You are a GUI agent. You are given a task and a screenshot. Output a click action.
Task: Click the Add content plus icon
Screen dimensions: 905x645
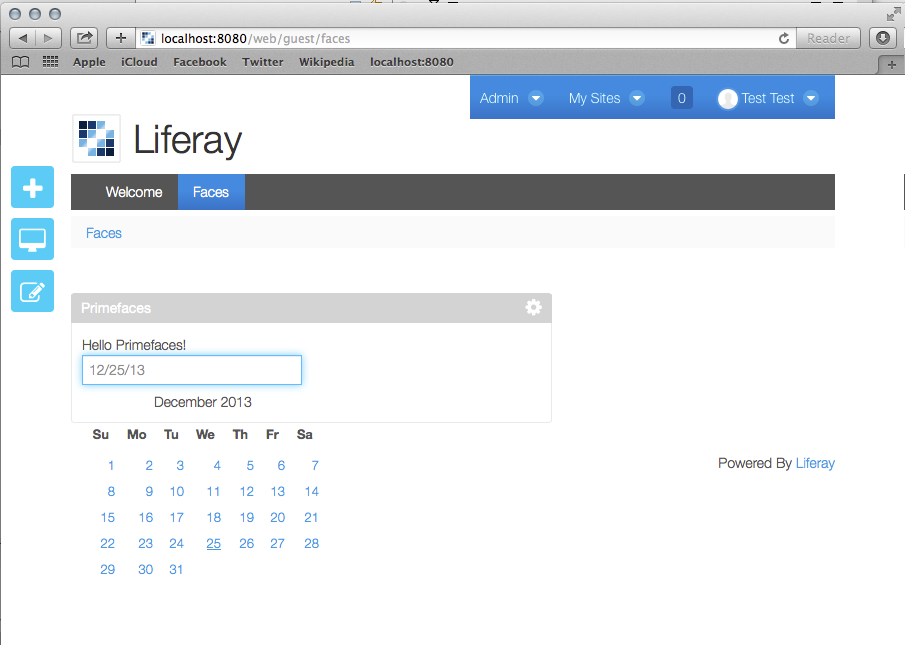pyautogui.click(x=32, y=187)
